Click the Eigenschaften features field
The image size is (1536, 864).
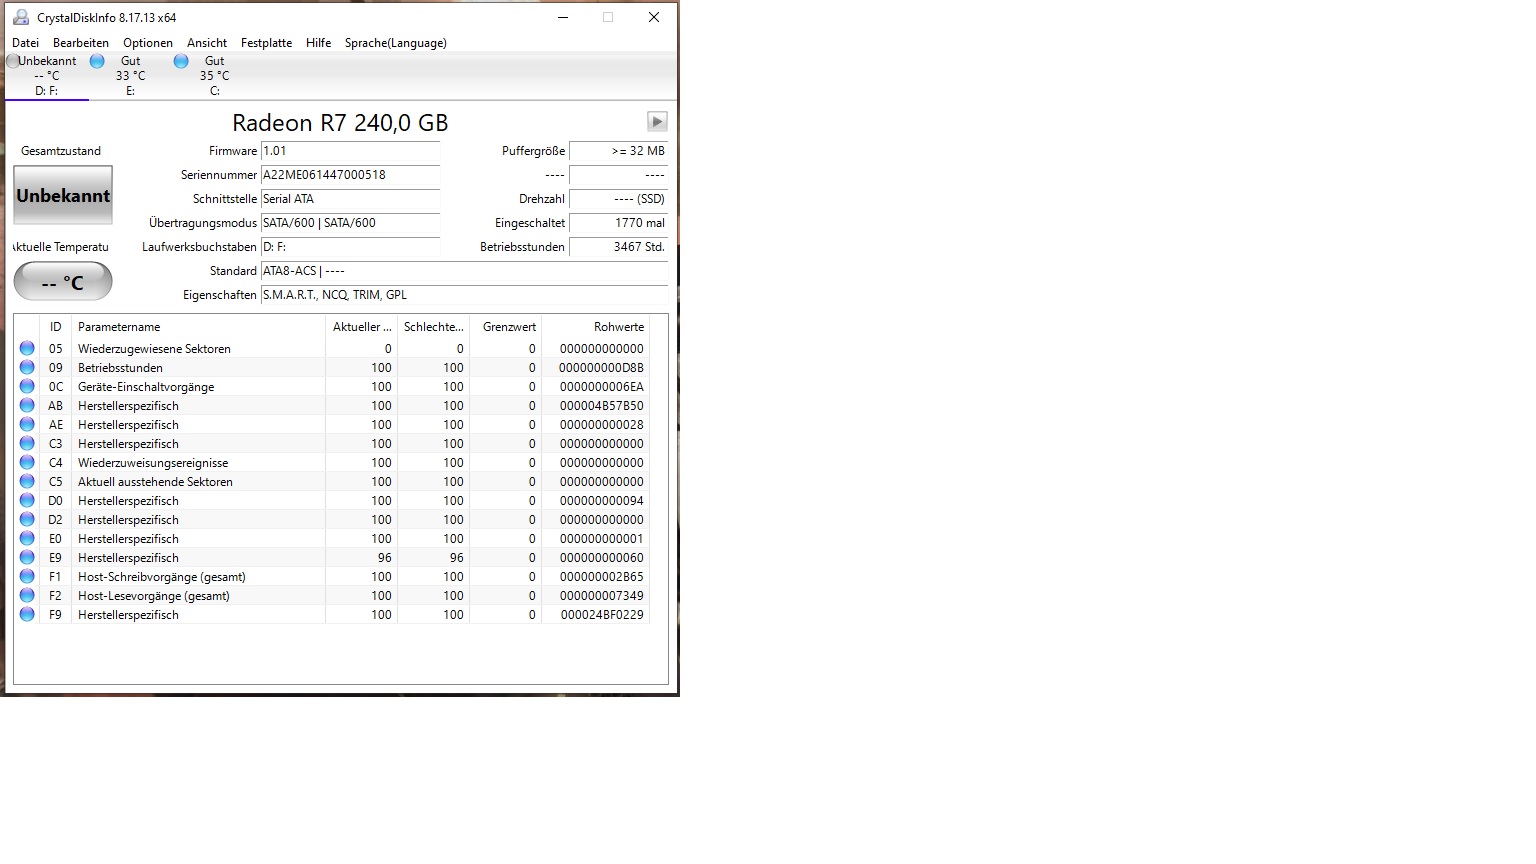click(x=464, y=295)
